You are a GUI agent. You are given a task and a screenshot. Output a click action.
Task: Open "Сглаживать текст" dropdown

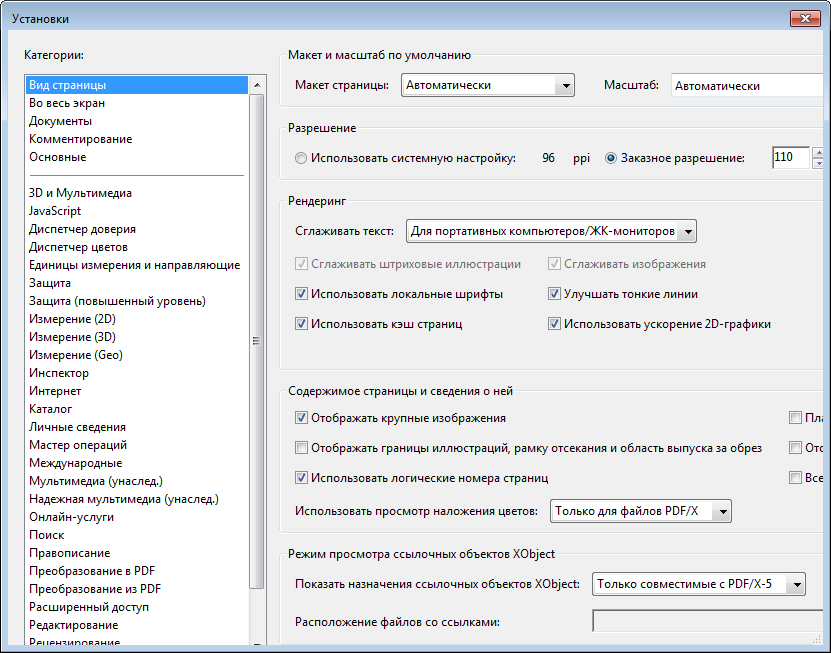click(551, 232)
